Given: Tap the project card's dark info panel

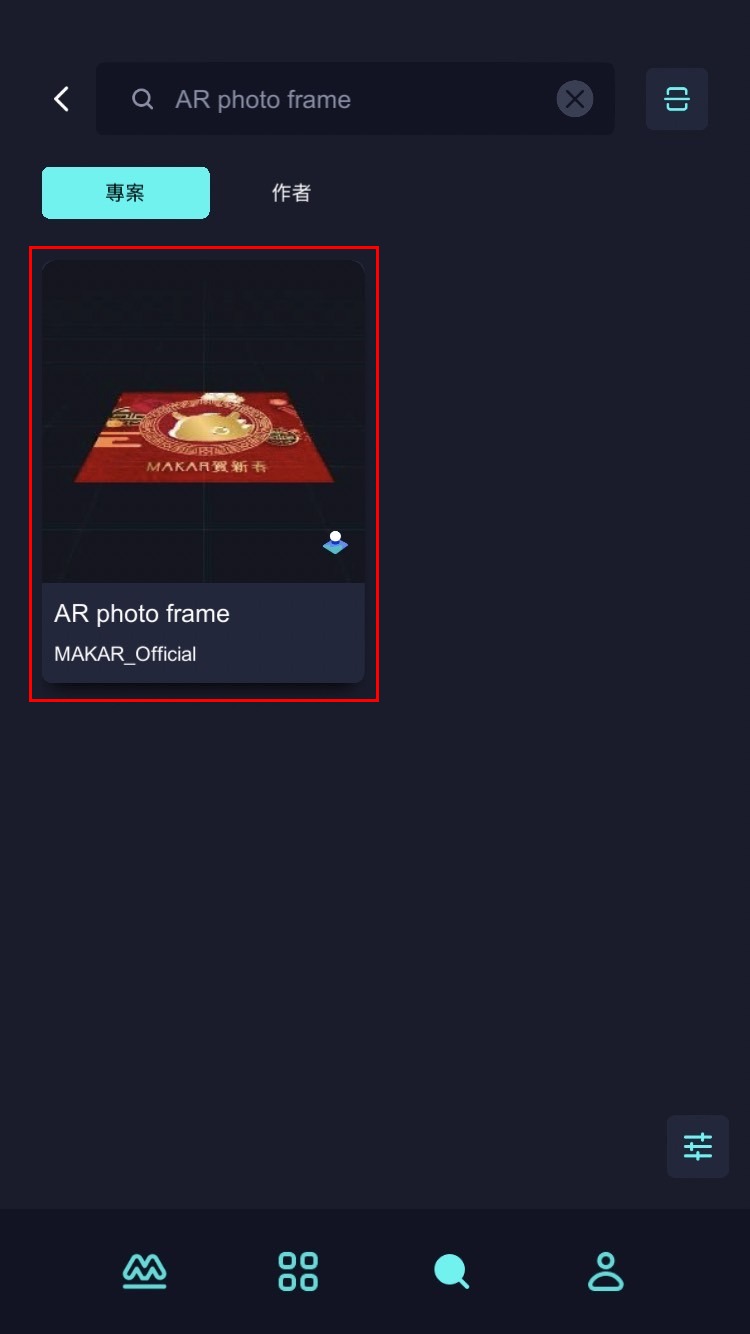Looking at the screenshot, I should 203,633.
